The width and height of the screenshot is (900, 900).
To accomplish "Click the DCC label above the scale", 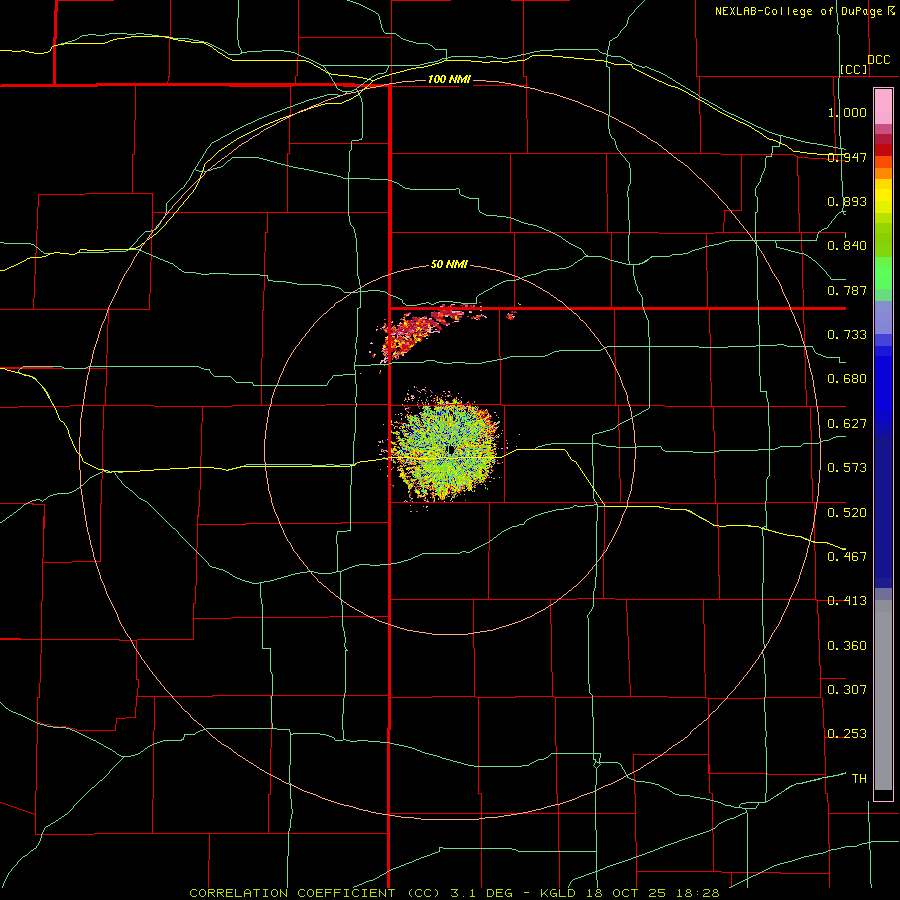I will (x=878, y=60).
